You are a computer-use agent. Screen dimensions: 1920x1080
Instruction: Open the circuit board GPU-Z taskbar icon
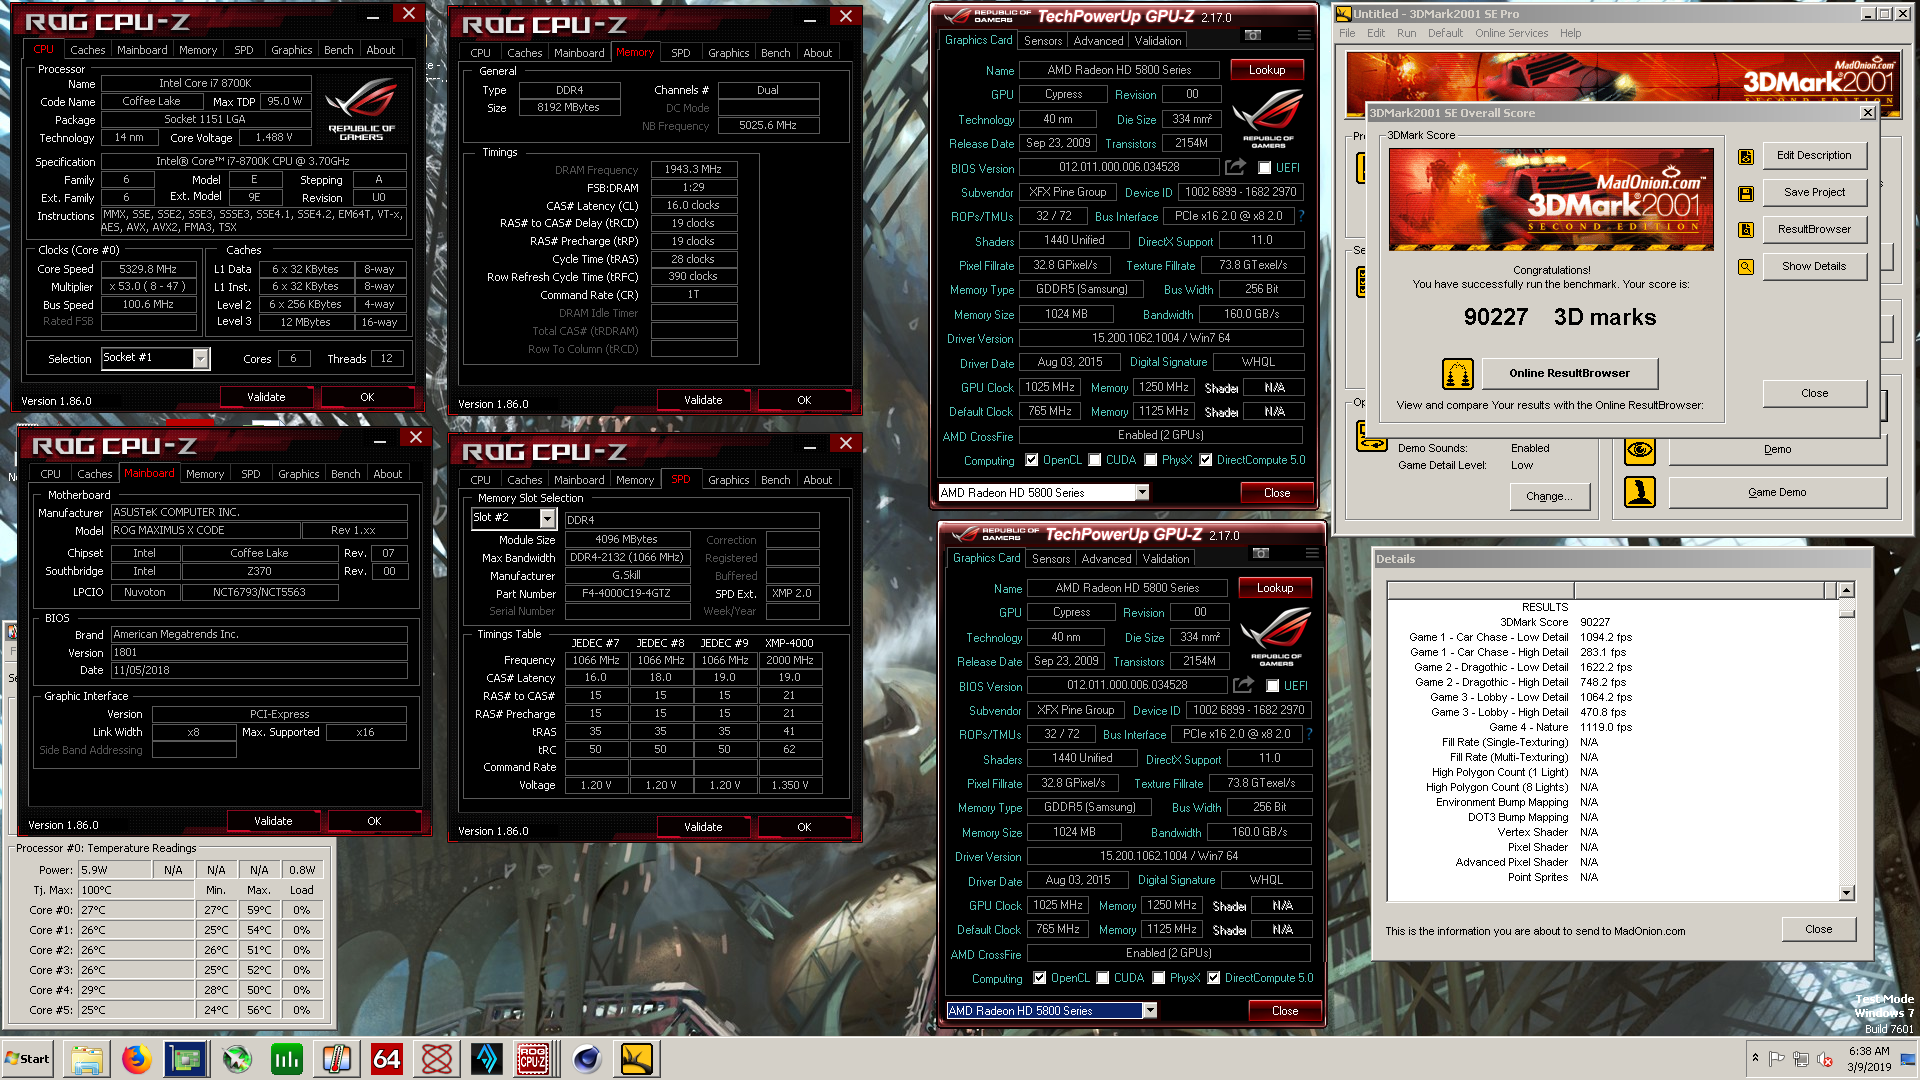pyautogui.click(x=186, y=1059)
